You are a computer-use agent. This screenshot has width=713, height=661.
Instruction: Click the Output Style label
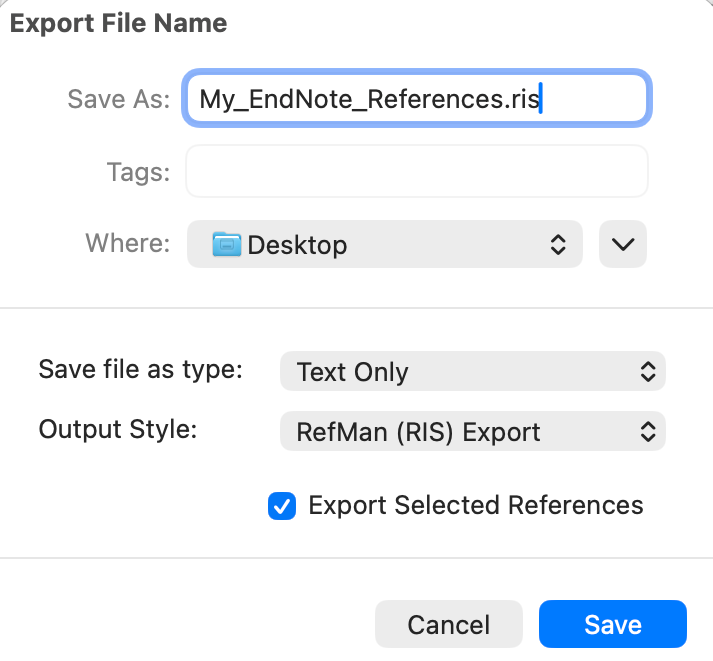(118, 429)
